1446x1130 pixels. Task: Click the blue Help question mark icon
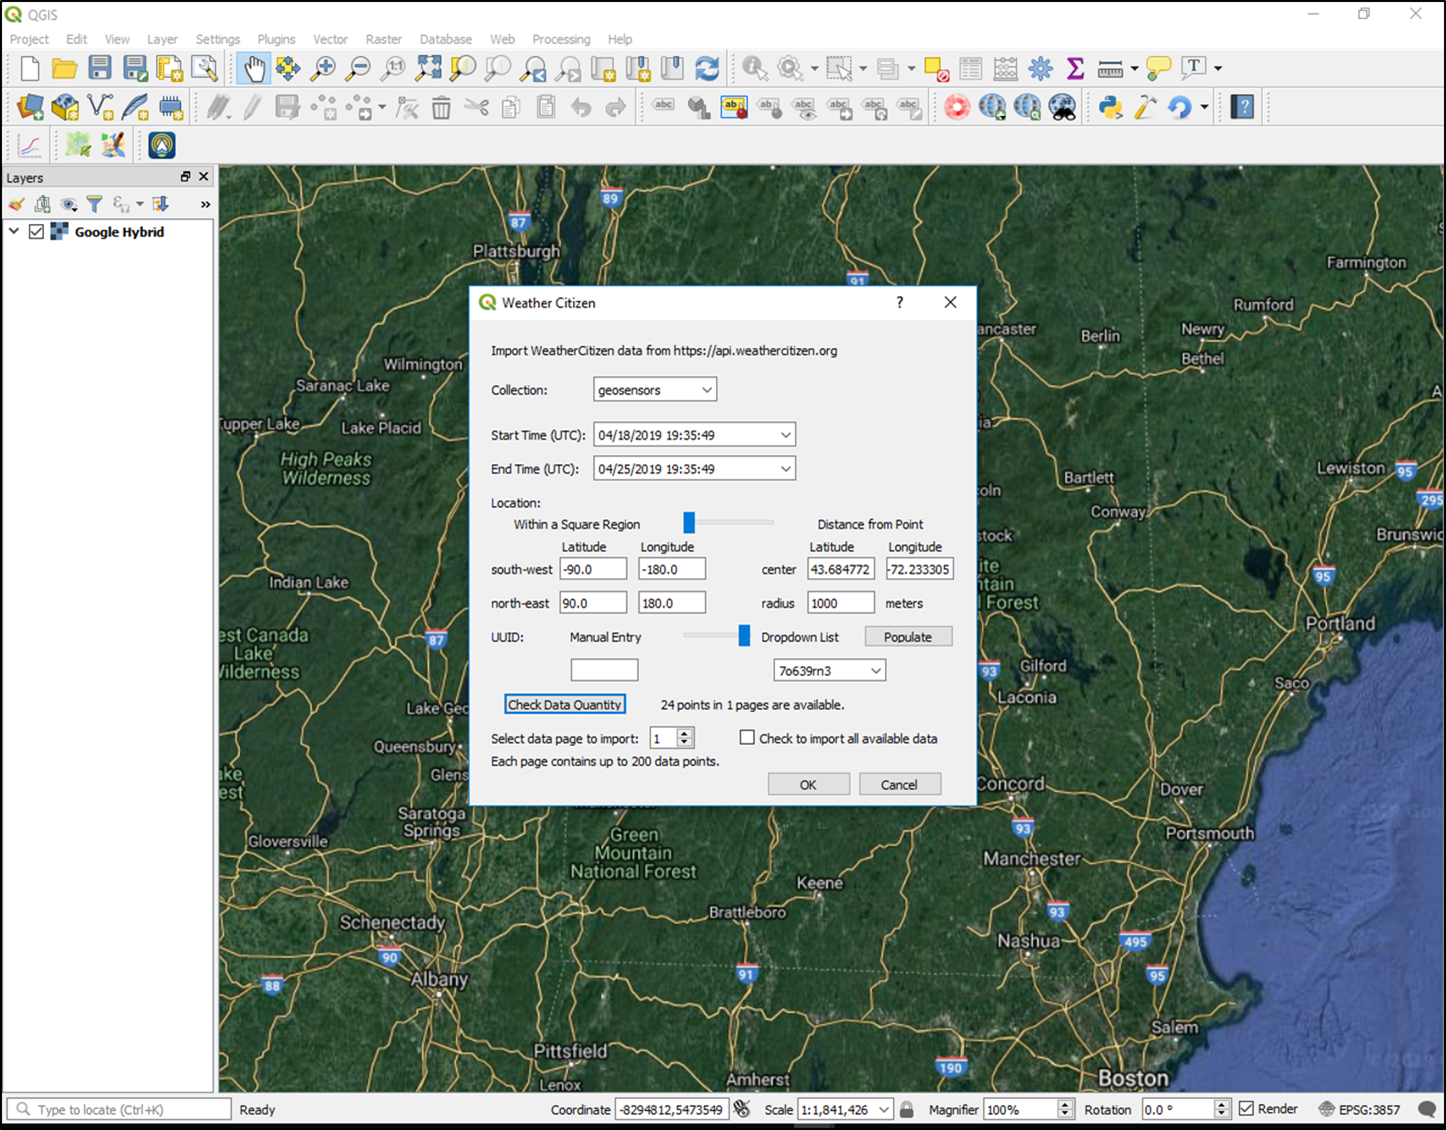click(x=1242, y=107)
